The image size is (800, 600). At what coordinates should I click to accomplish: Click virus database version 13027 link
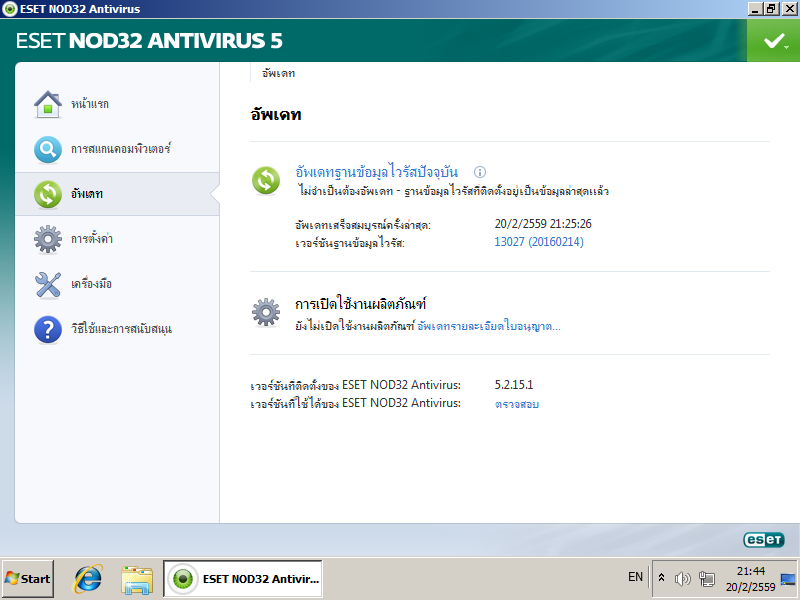(539, 242)
